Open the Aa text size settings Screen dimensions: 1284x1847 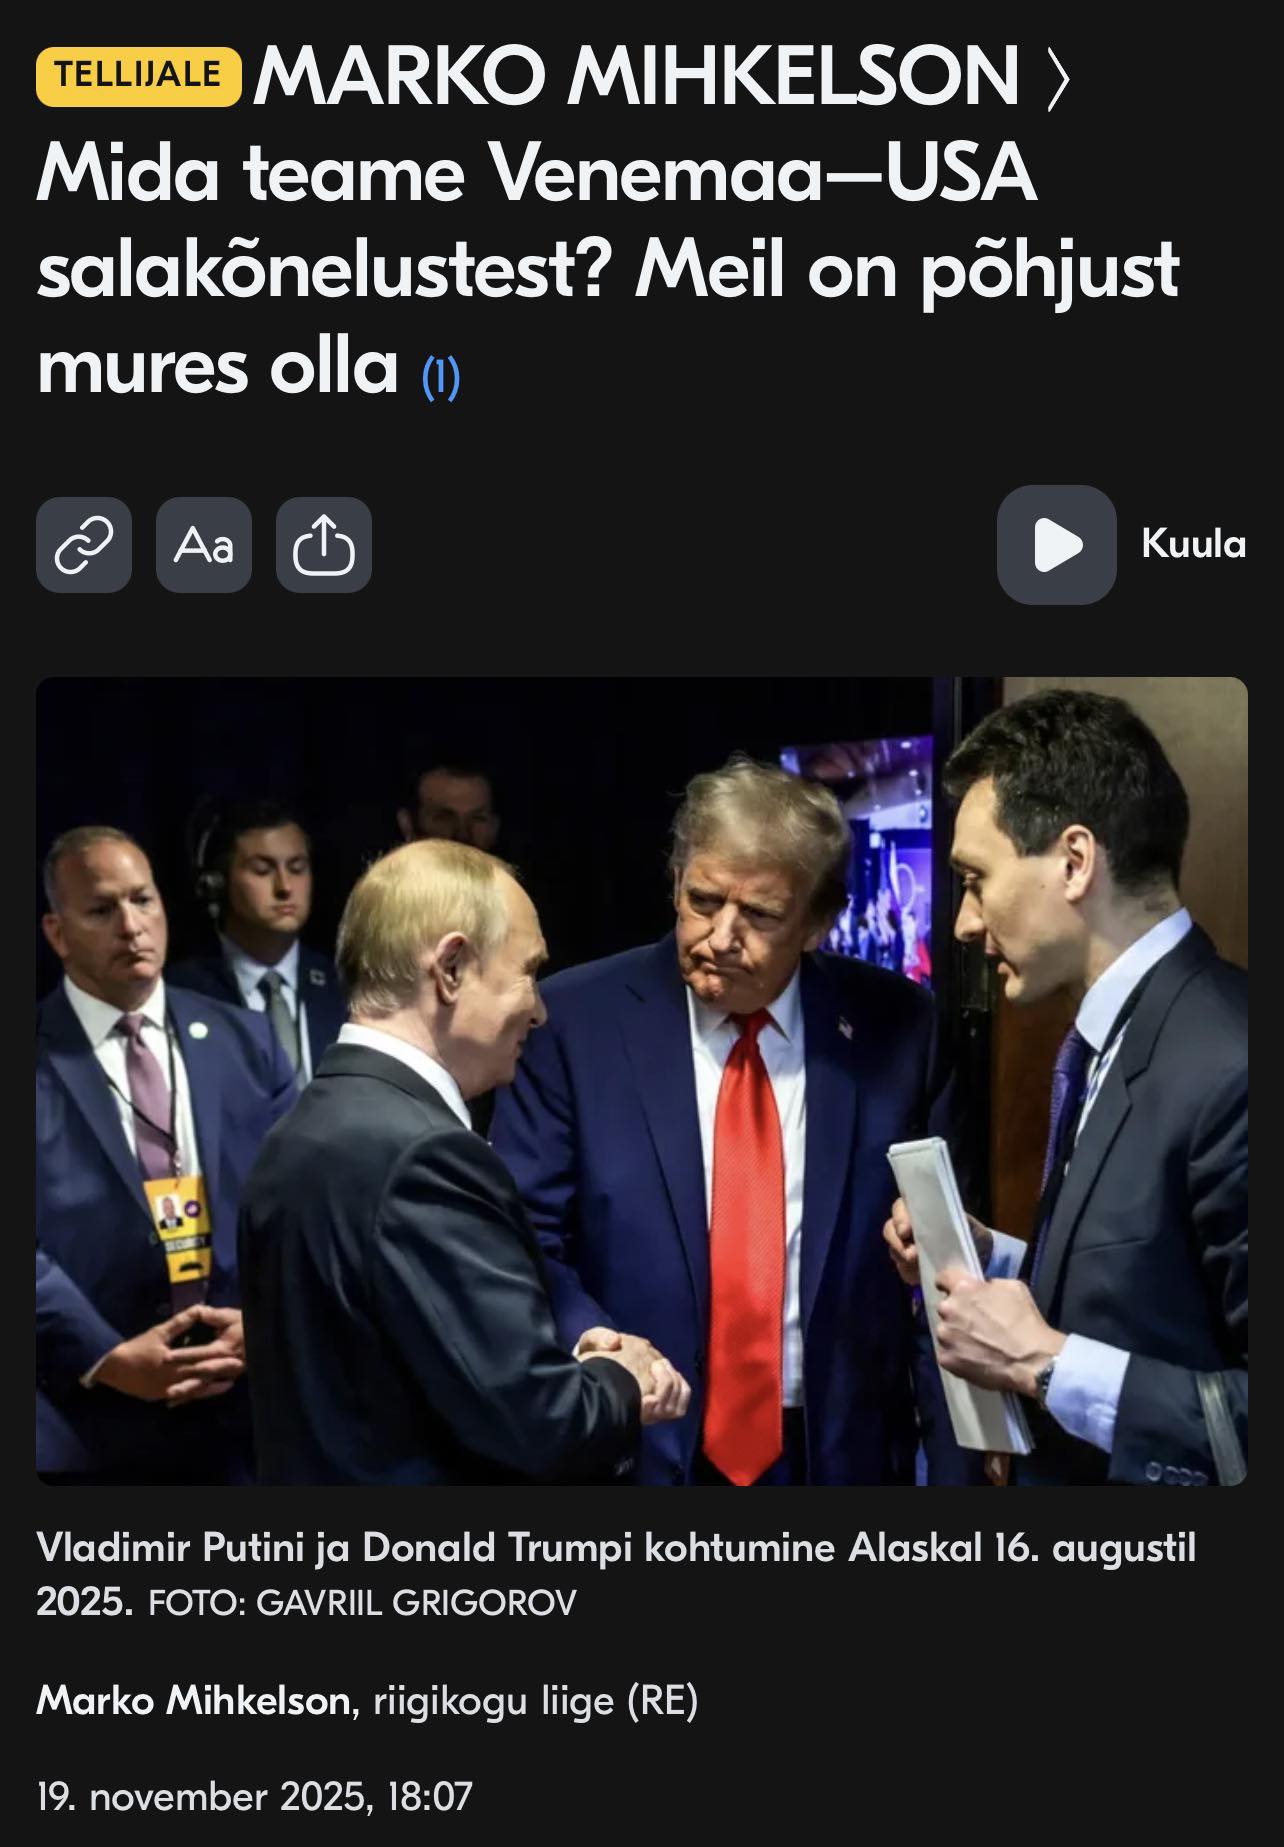[x=204, y=545]
